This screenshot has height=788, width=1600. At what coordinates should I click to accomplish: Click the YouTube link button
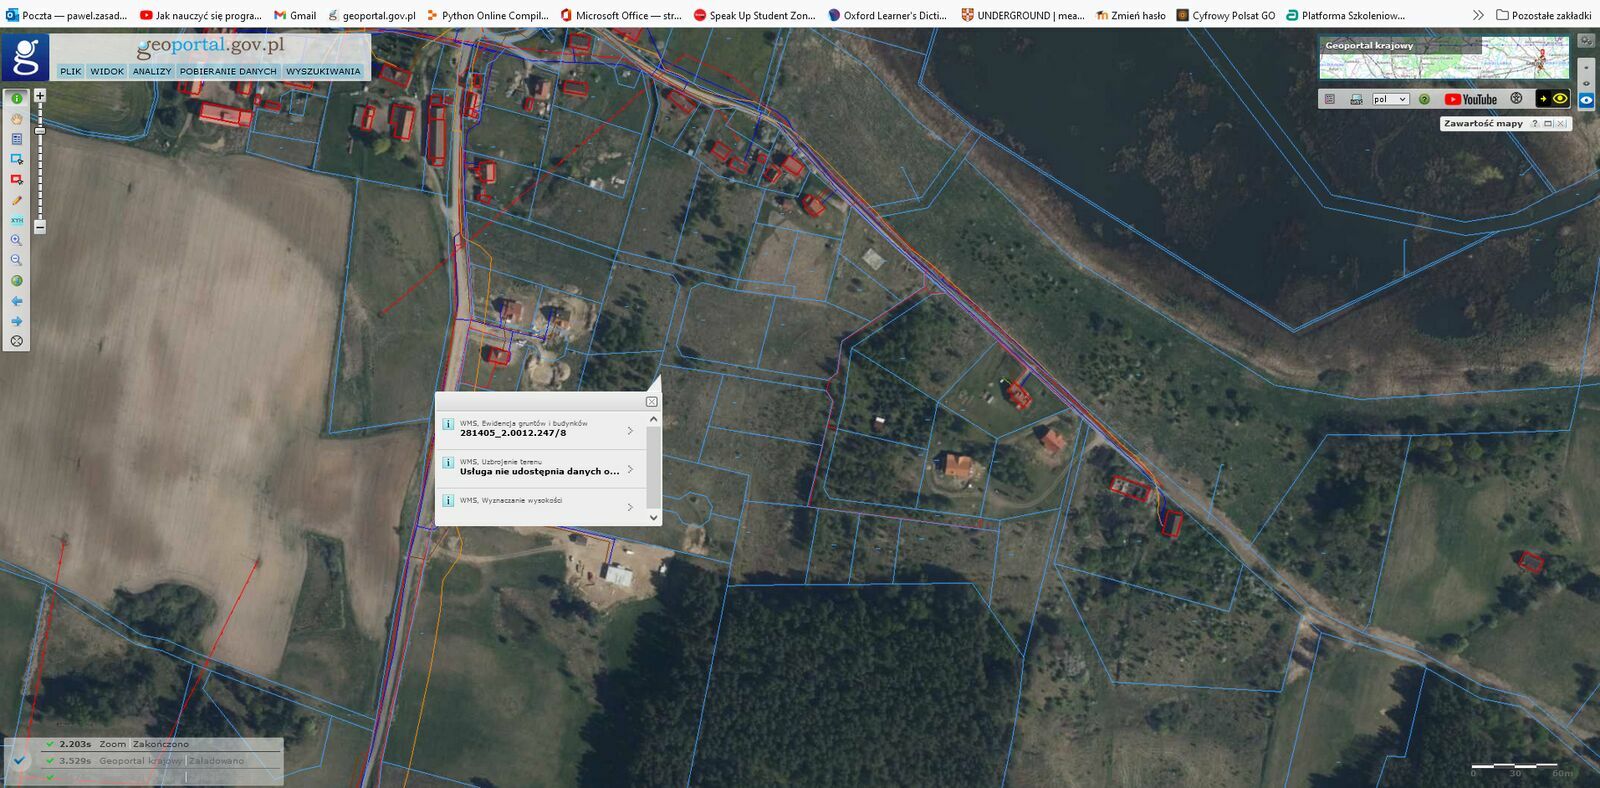pyautogui.click(x=1471, y=99)
